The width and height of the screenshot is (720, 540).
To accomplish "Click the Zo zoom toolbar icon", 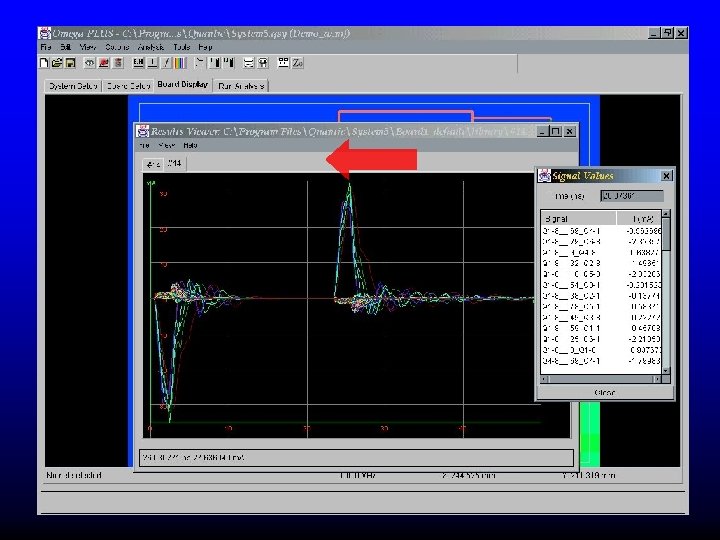I will pyautogui.click(x=297, y=62).
